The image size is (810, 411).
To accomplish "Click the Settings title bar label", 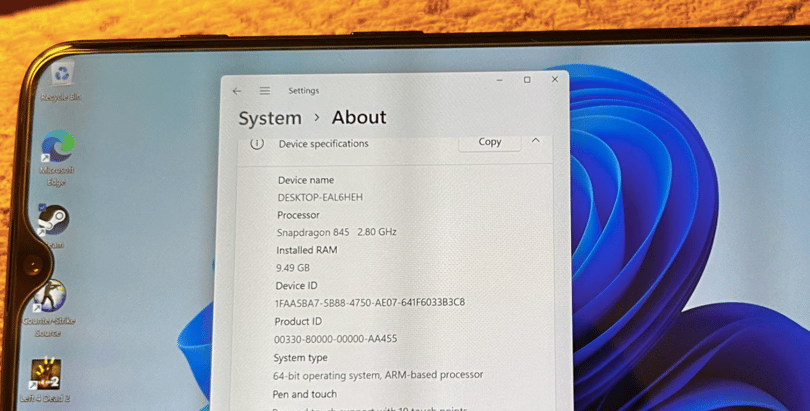I will click(304, 90).
